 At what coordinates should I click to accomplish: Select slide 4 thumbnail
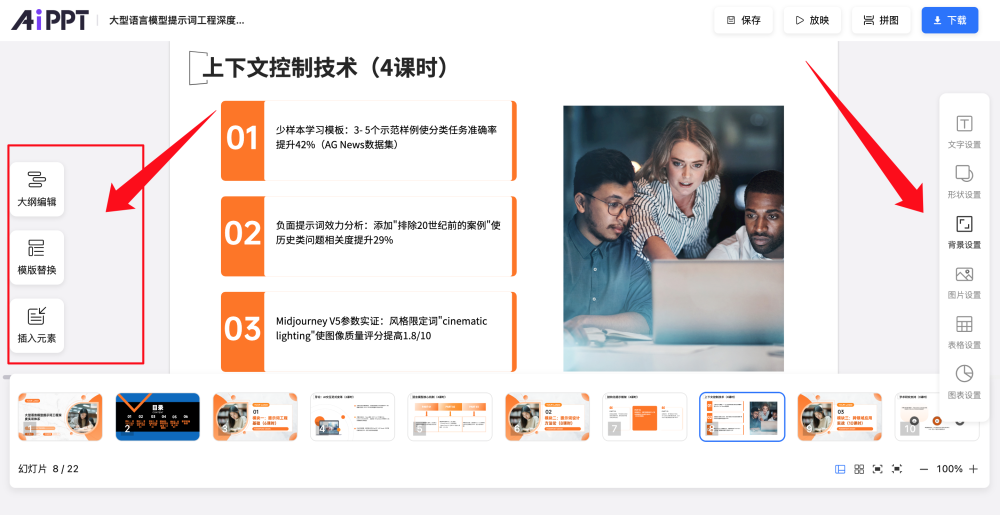(353, 417)
